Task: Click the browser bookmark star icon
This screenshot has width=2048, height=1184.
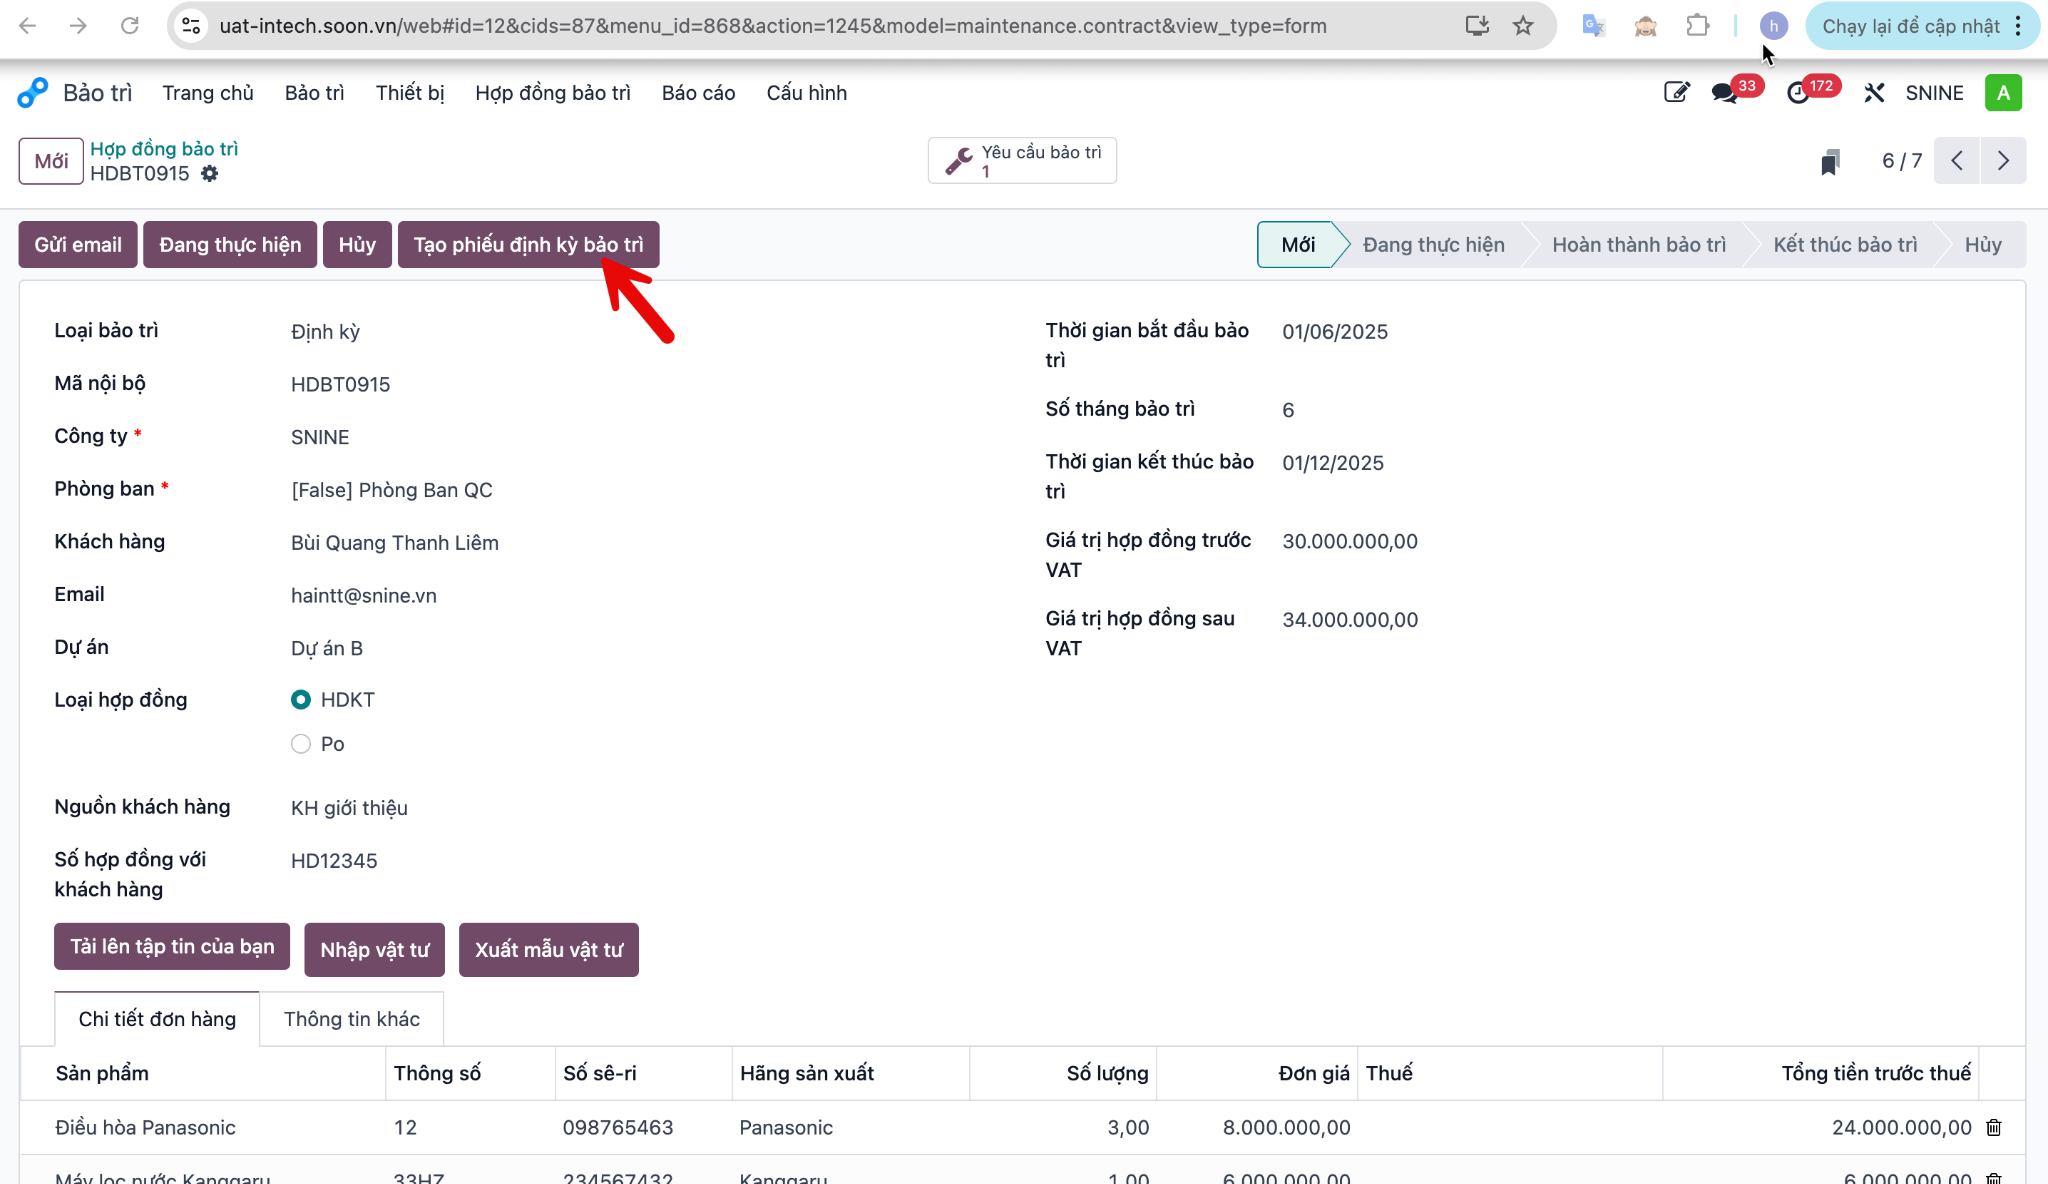Action: click(x=1523, y=26)
